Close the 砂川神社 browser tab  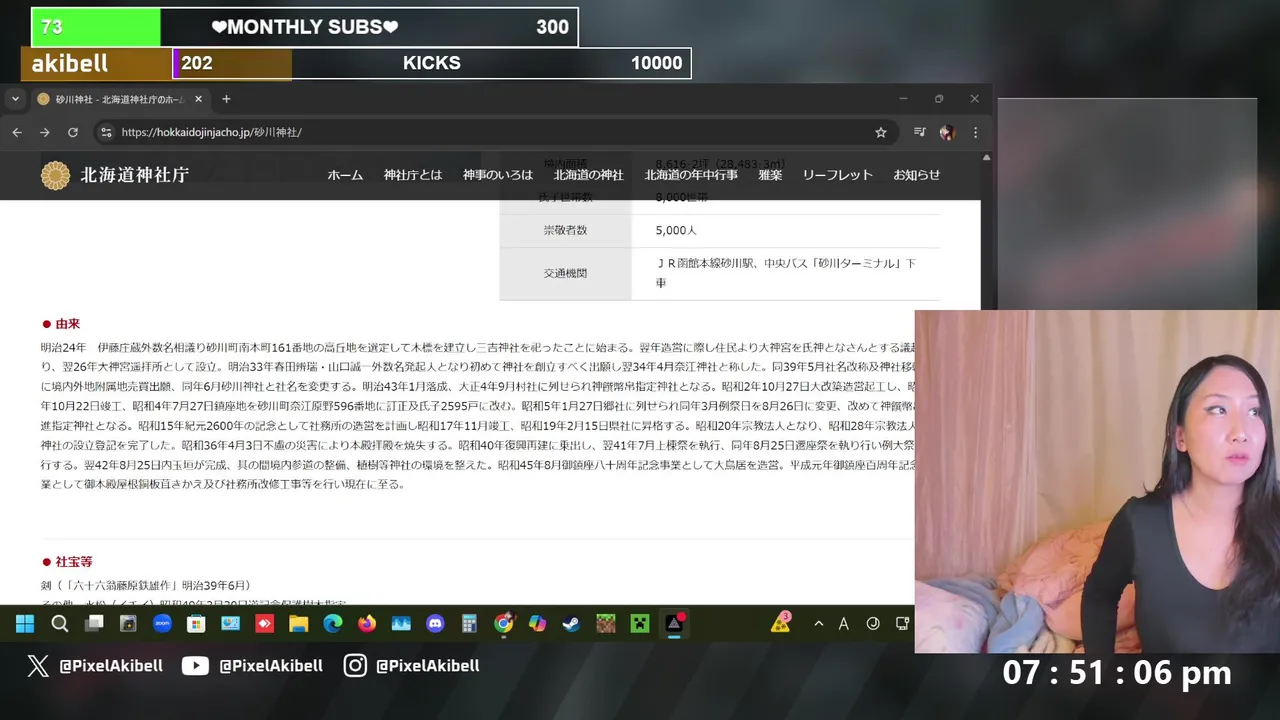(198, 99)
